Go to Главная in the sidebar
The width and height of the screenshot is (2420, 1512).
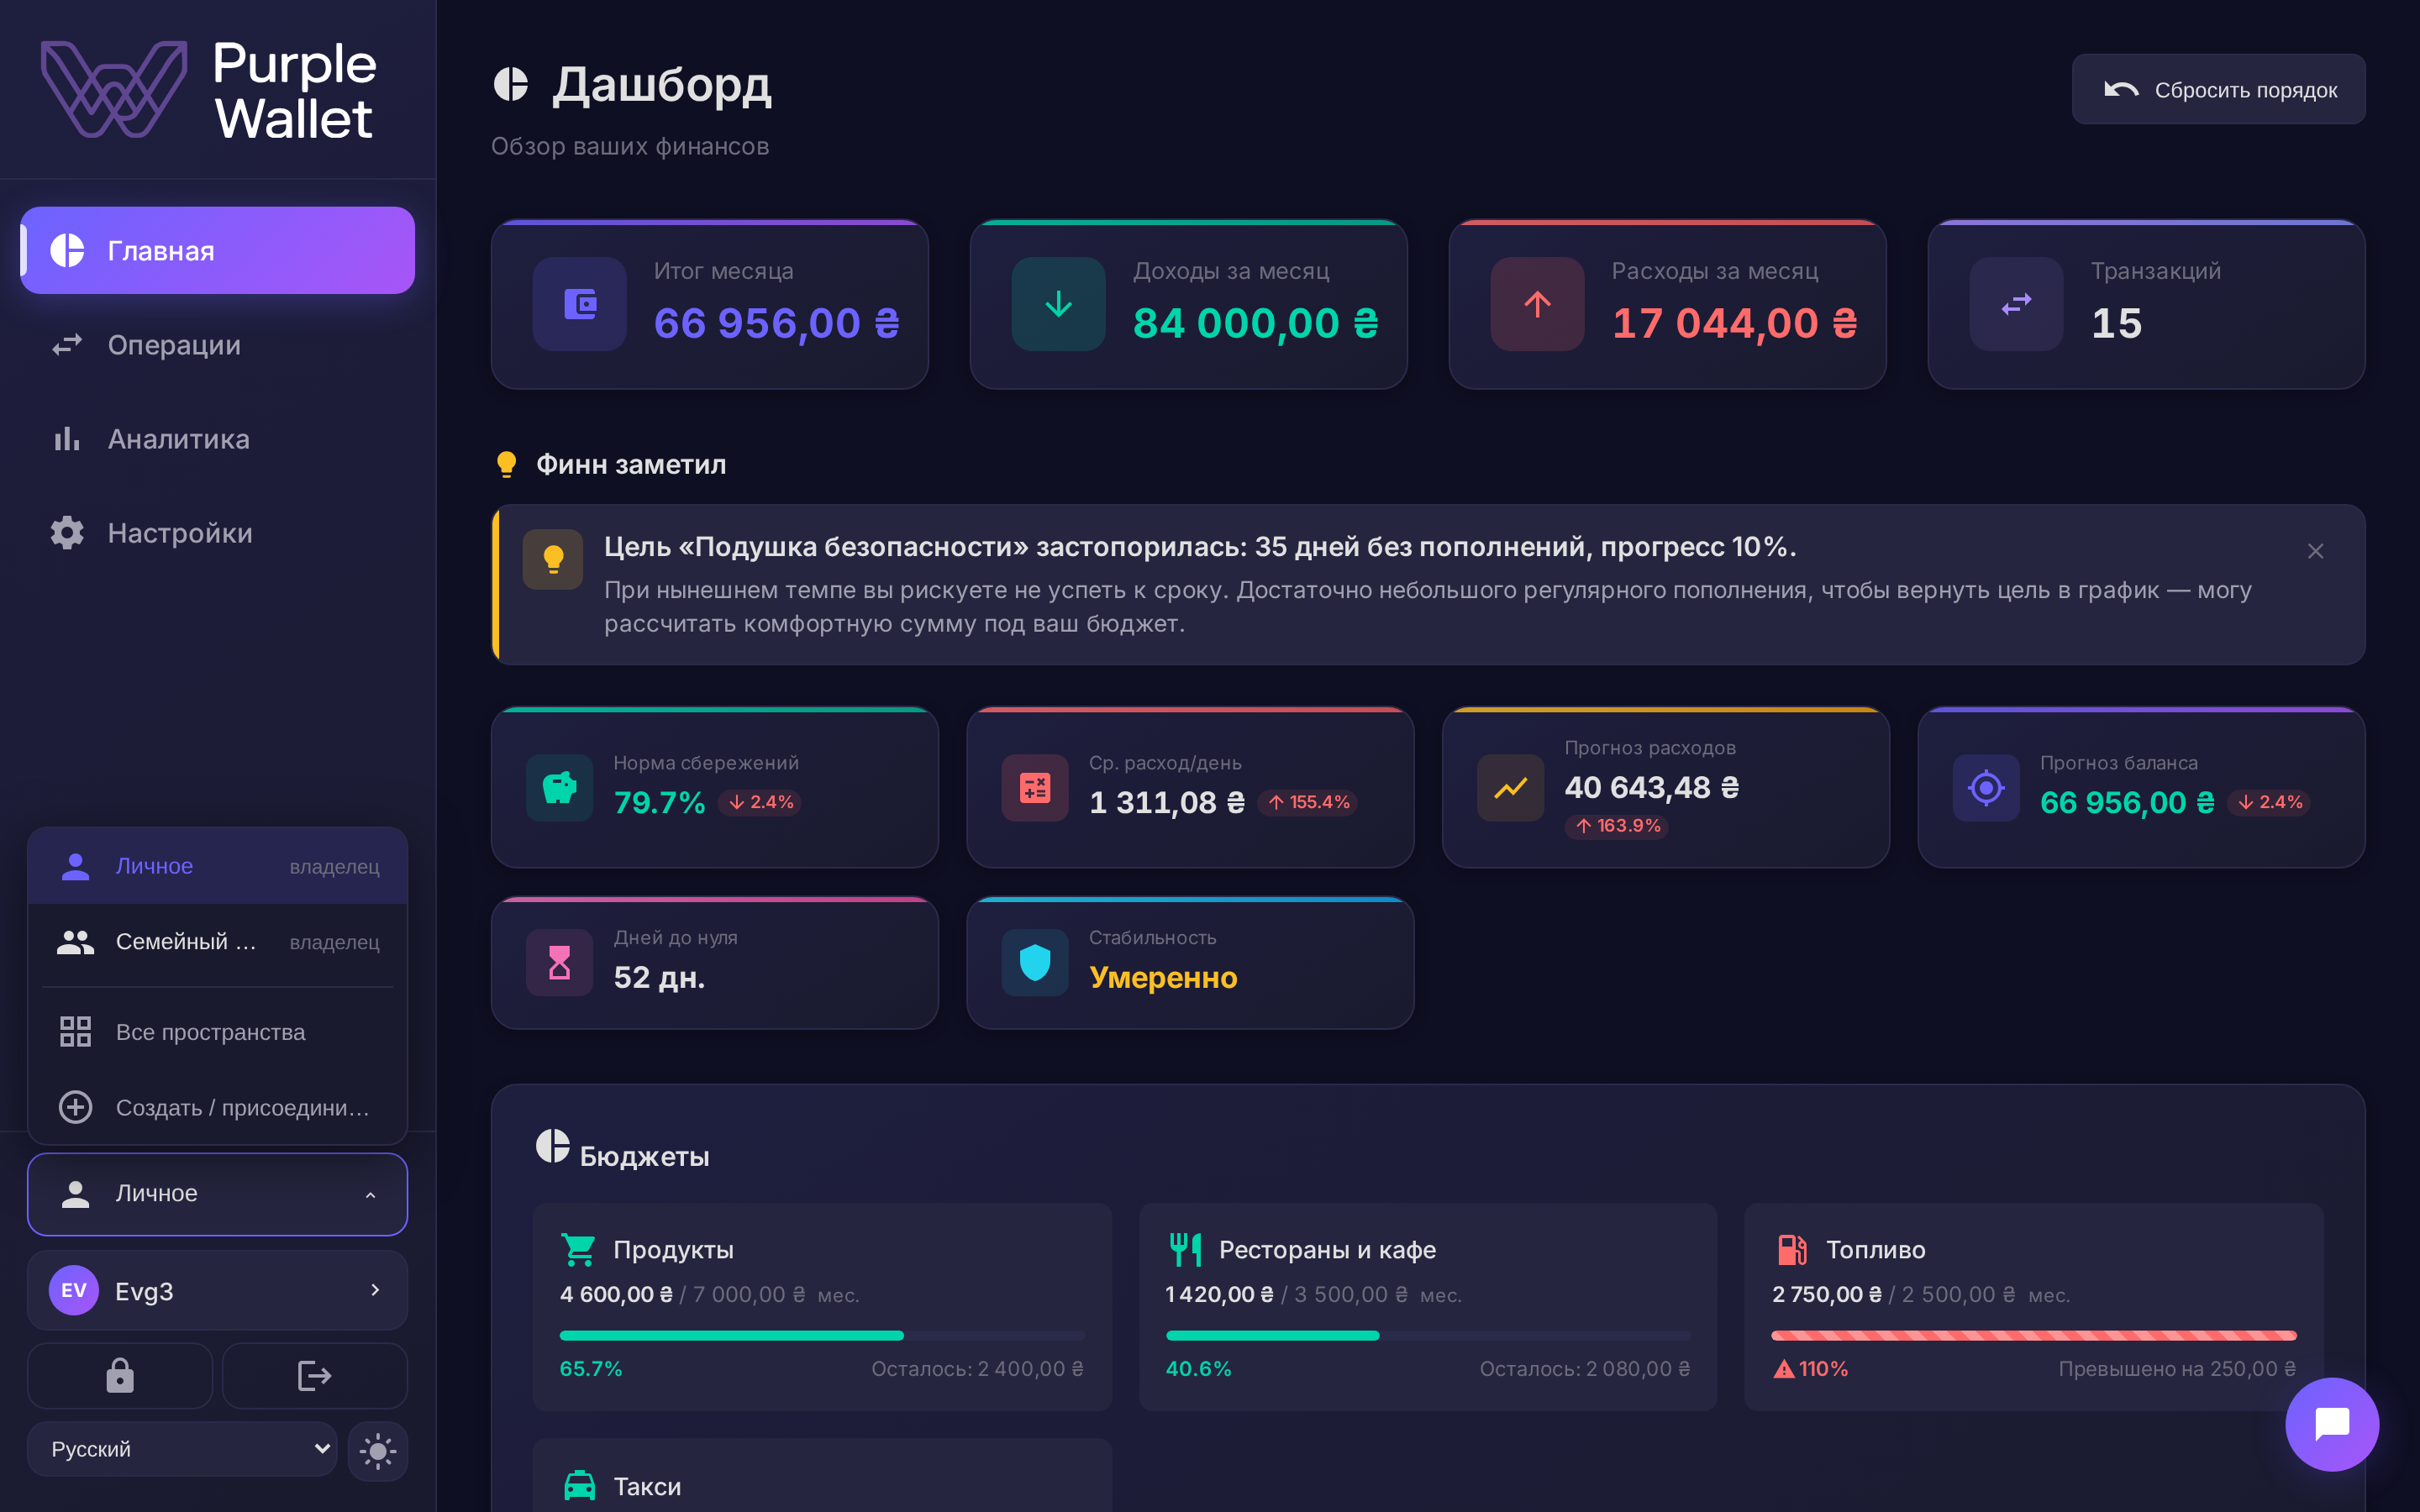click(218, 250)
